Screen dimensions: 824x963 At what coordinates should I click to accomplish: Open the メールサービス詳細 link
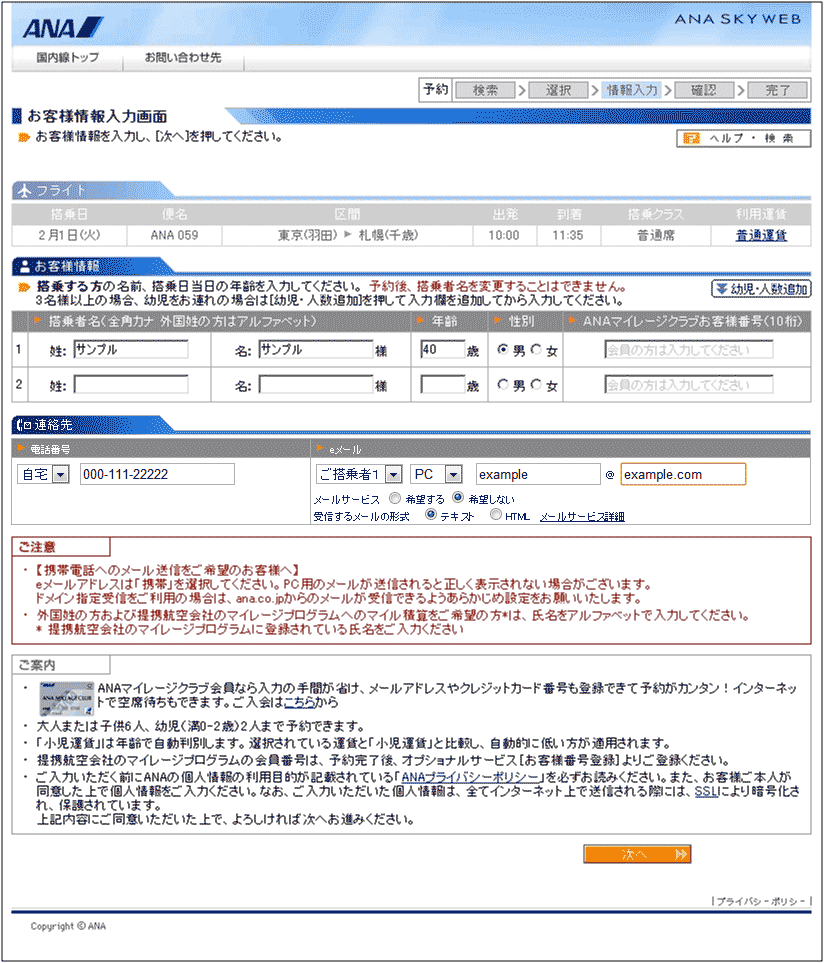pyautogui.click(x=582, y=517)
